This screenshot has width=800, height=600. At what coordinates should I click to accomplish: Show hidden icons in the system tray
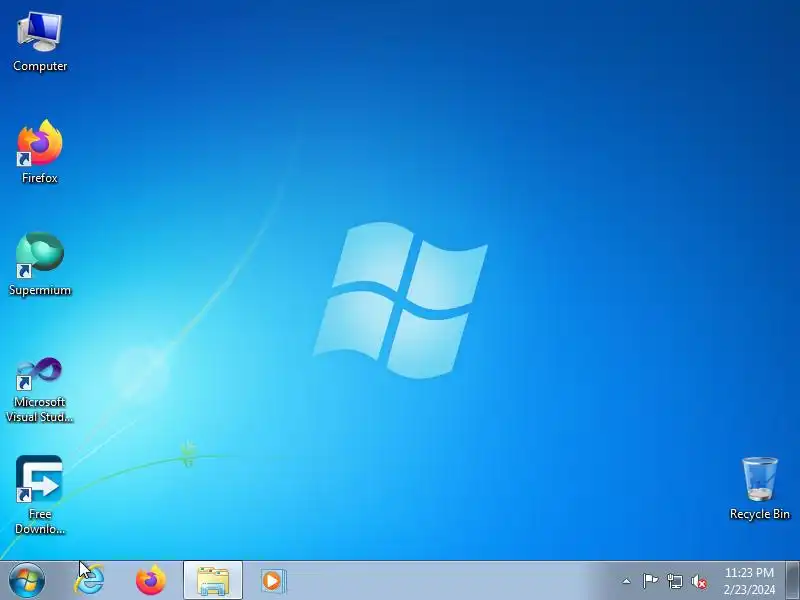(x=627, y=581)
